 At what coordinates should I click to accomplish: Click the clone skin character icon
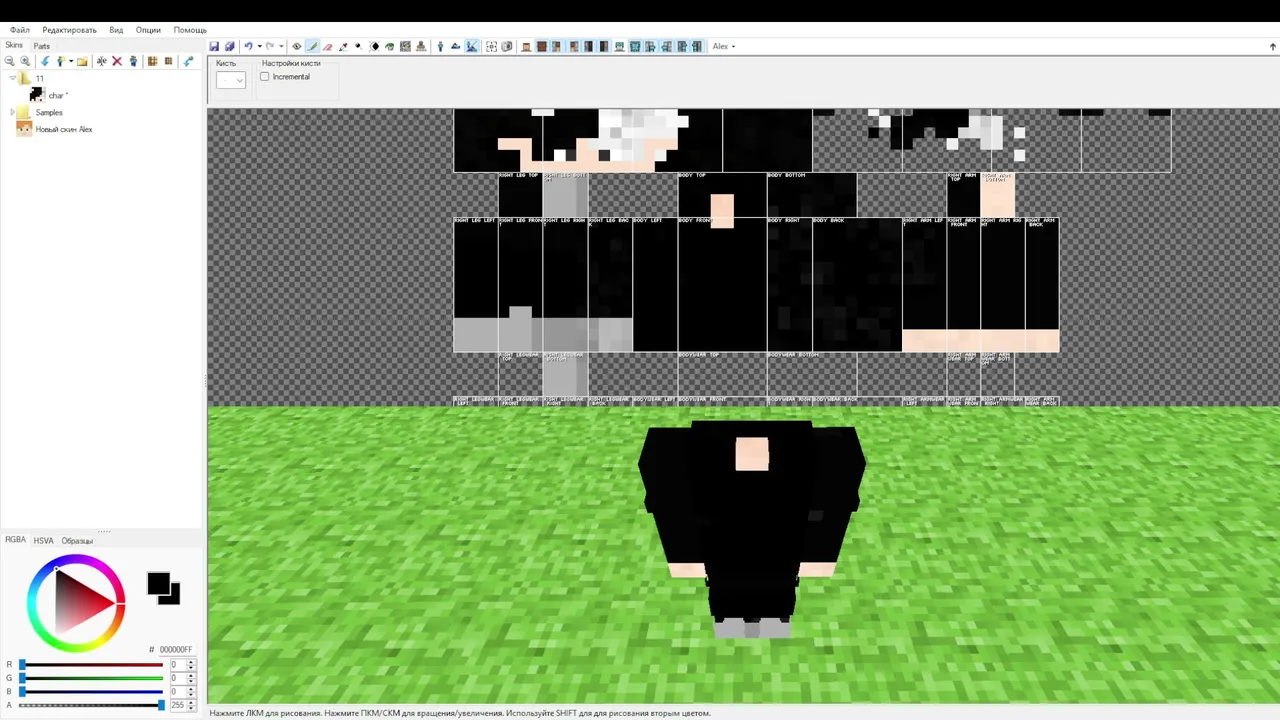(133, 61)
